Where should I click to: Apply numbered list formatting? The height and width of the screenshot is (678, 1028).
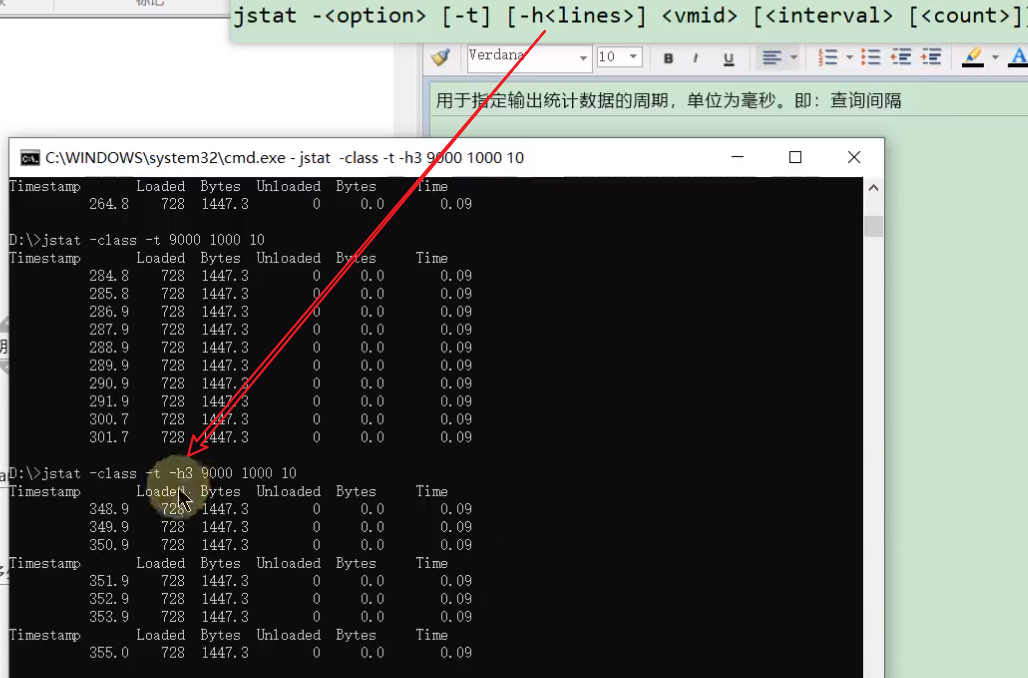pos(828,58)
